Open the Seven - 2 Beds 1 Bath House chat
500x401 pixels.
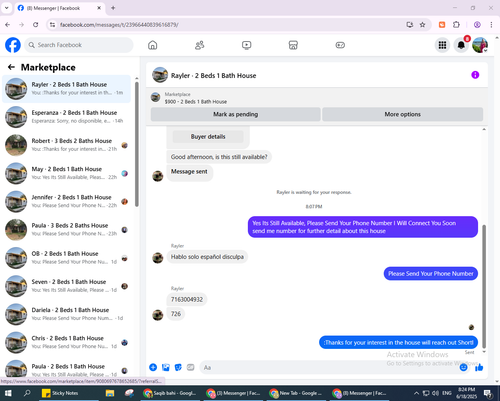coord(66,286)
